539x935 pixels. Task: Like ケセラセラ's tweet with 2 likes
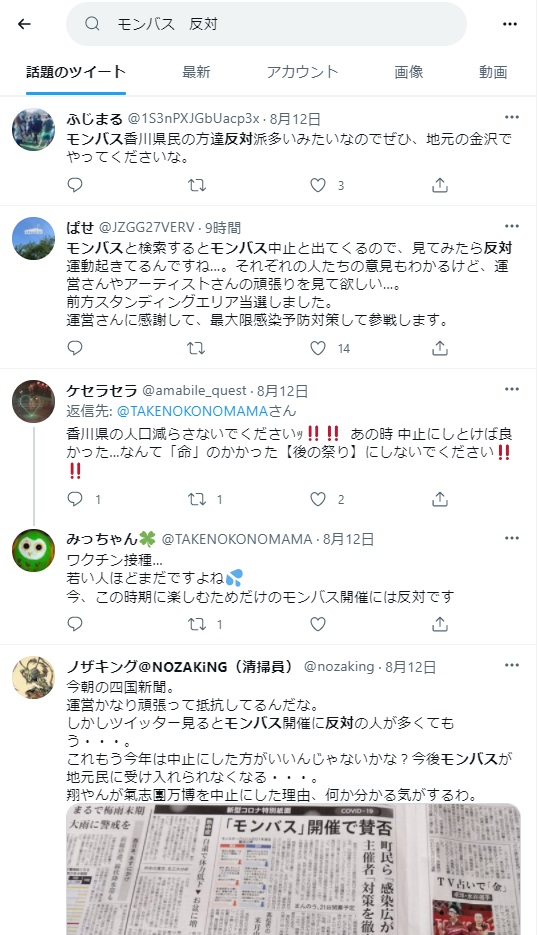point(318,499)
